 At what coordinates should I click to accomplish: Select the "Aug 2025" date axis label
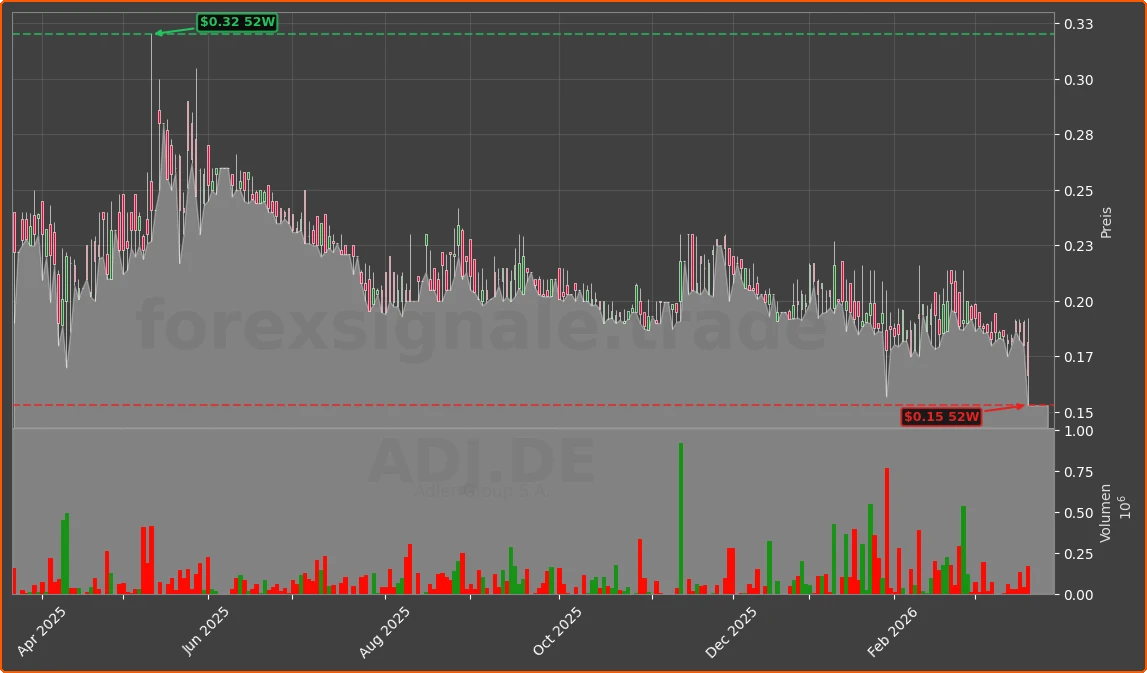point(386,631)
